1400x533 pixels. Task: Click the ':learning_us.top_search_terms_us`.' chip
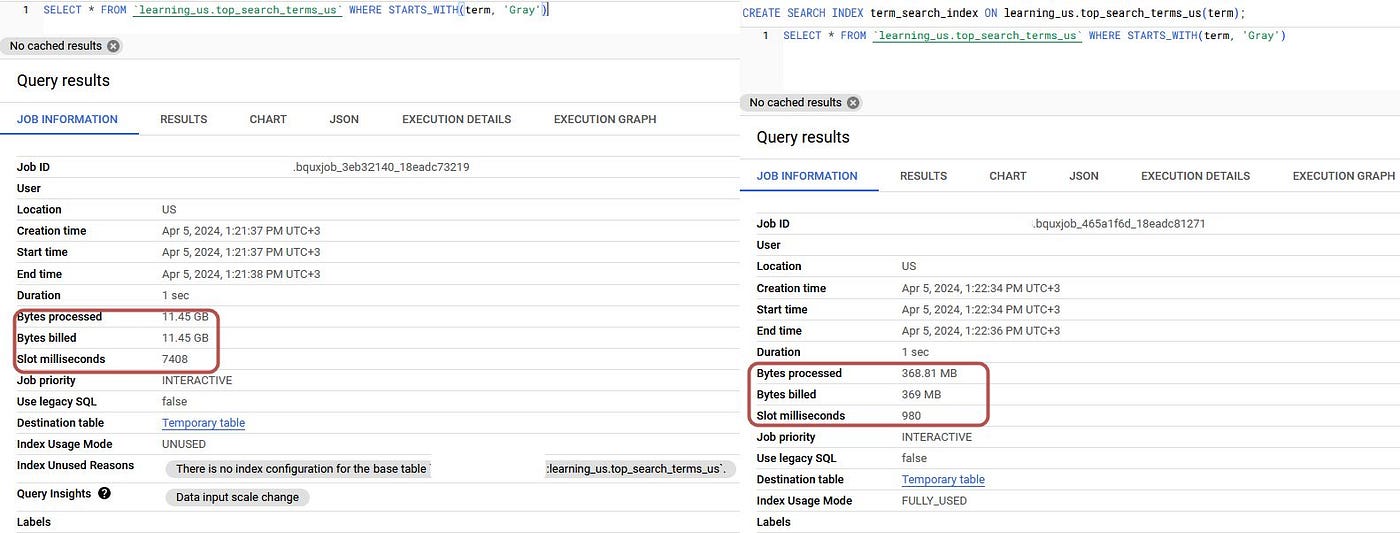(x=640, y=469)
